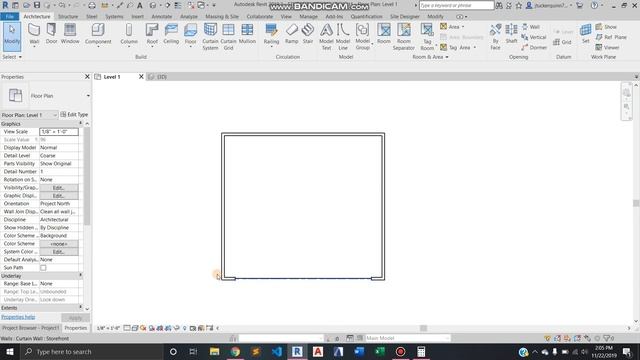The image size is (640, 360).
Task: Click the View Scale value field
Action: [59, 132]
